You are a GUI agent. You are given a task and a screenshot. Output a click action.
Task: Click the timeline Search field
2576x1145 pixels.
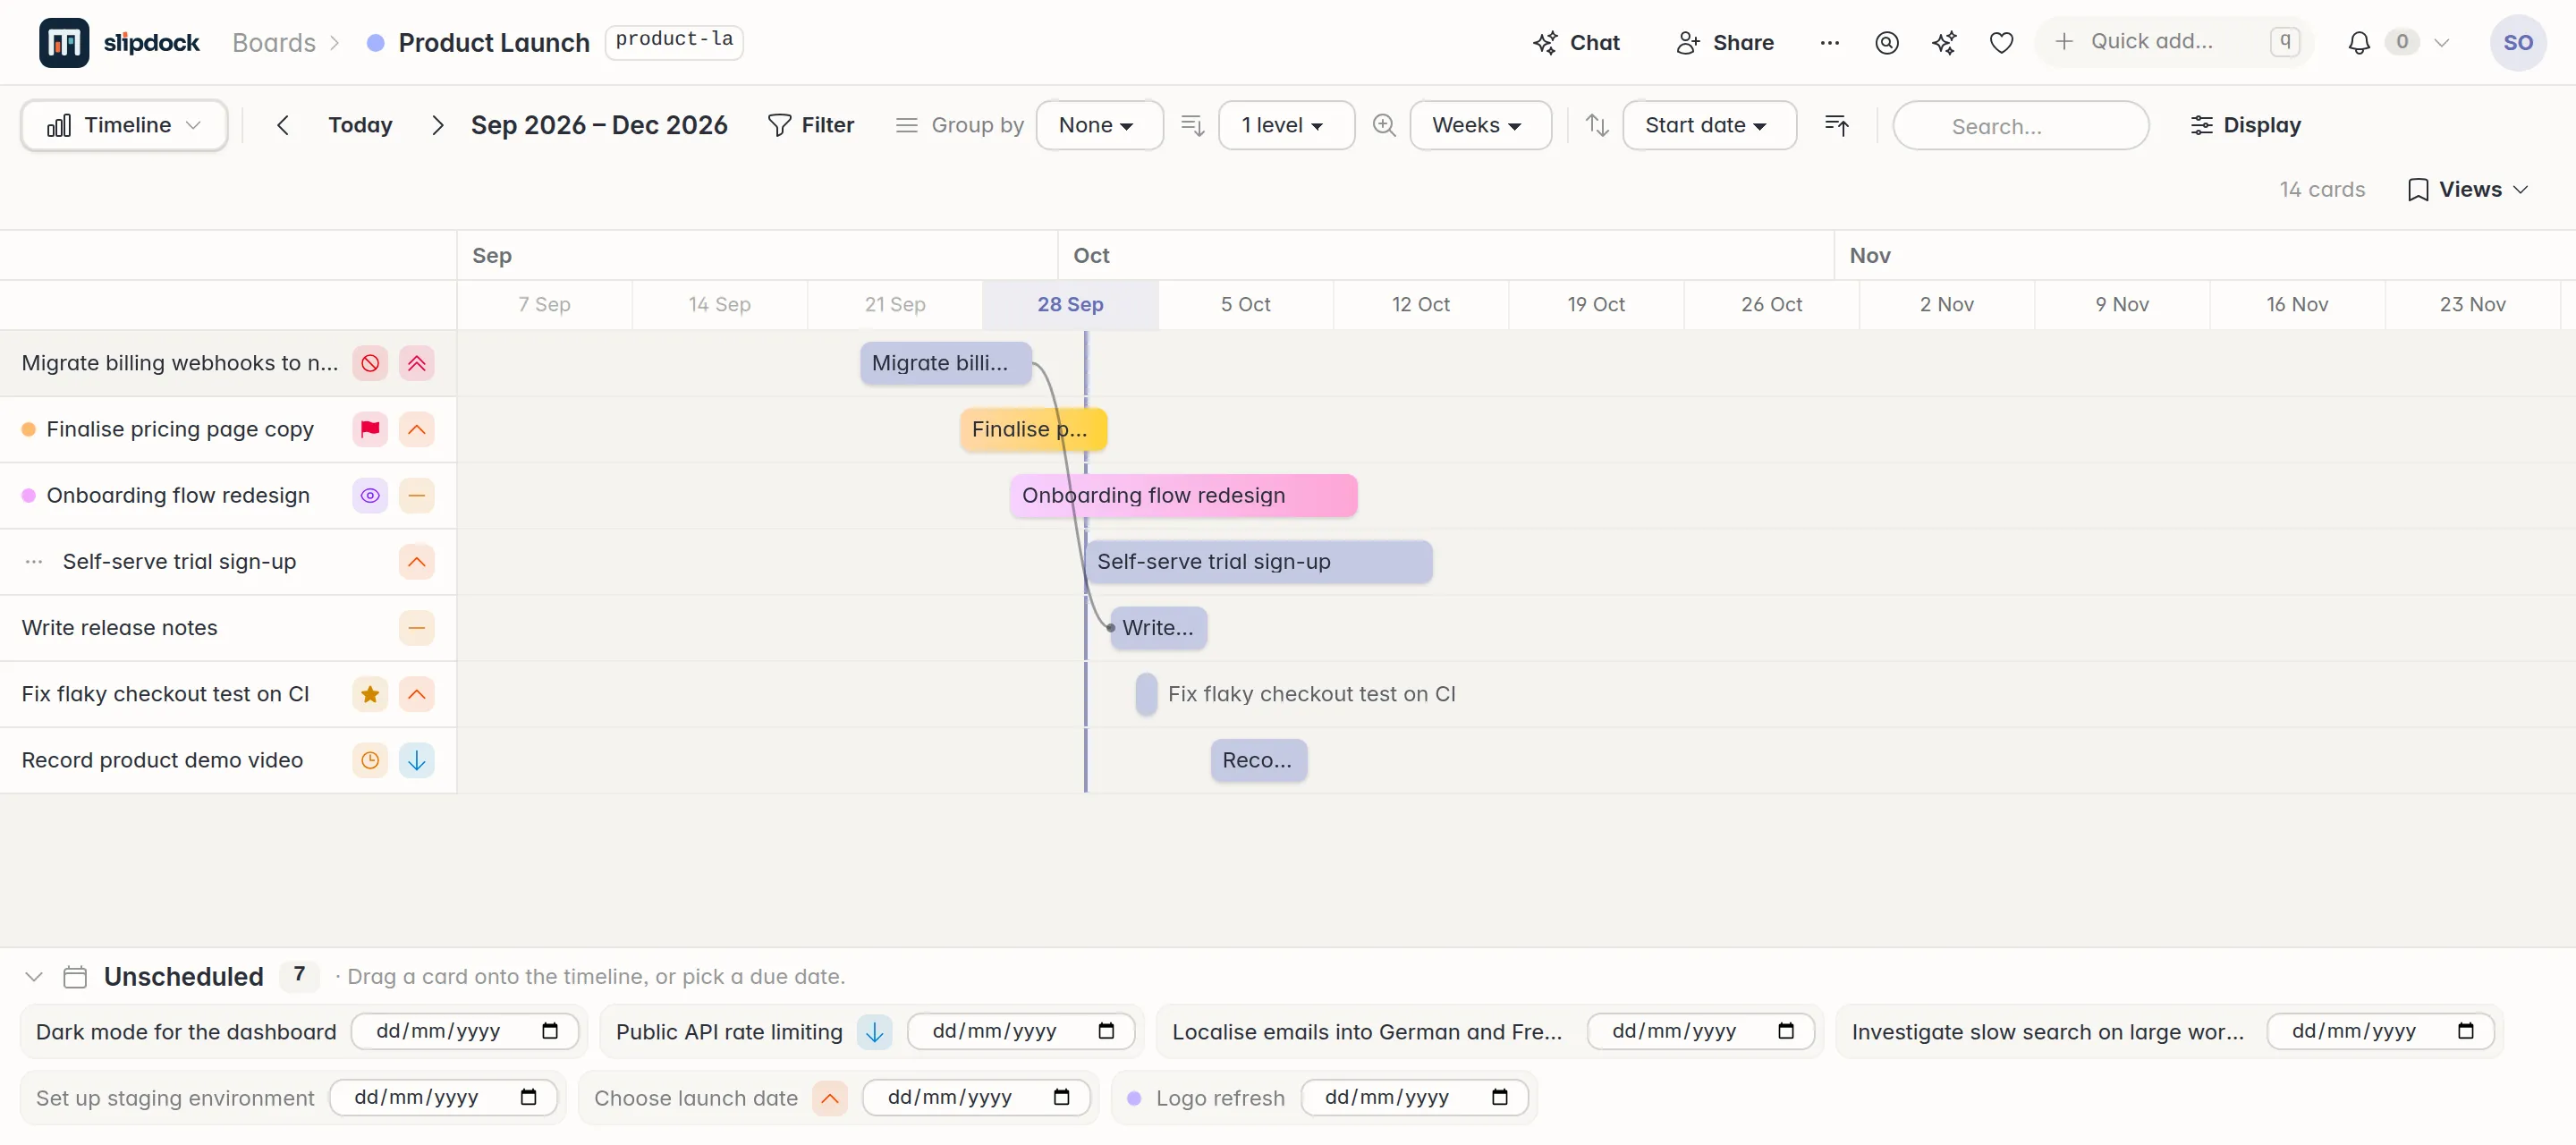coord(2020,126)
